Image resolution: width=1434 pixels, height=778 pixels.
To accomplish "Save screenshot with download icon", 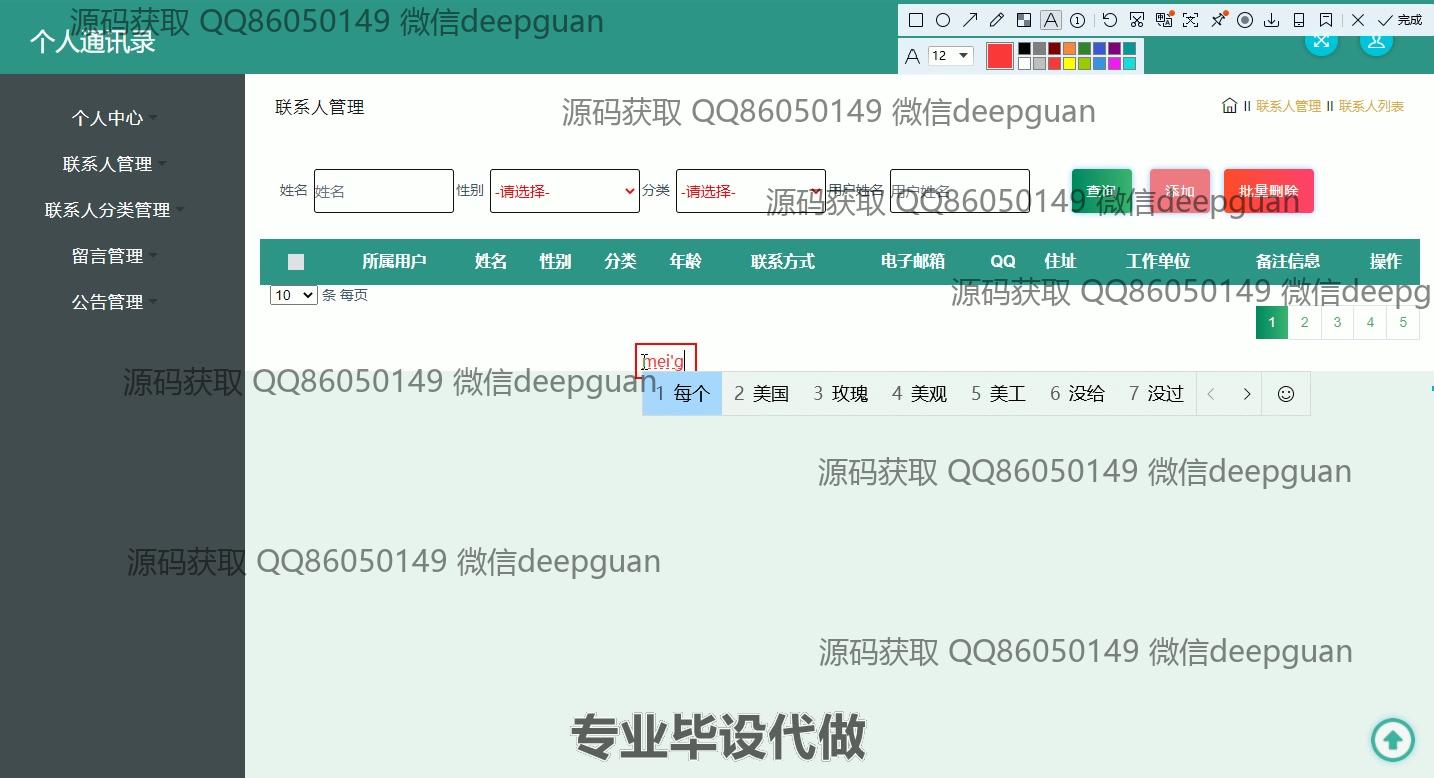I will point(1272,20).
